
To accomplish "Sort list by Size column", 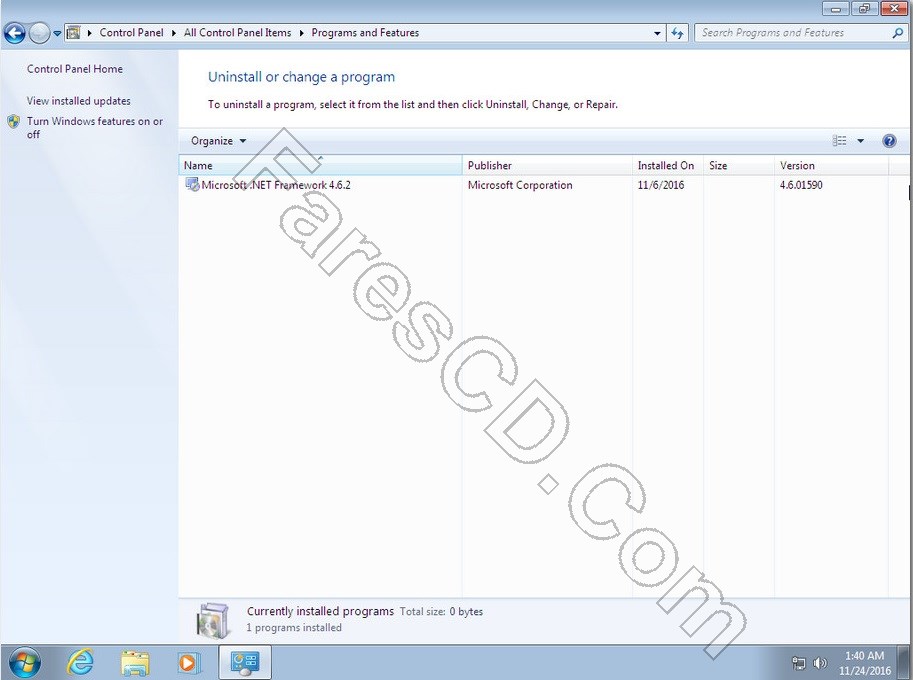I will click(x=739, y=165).
